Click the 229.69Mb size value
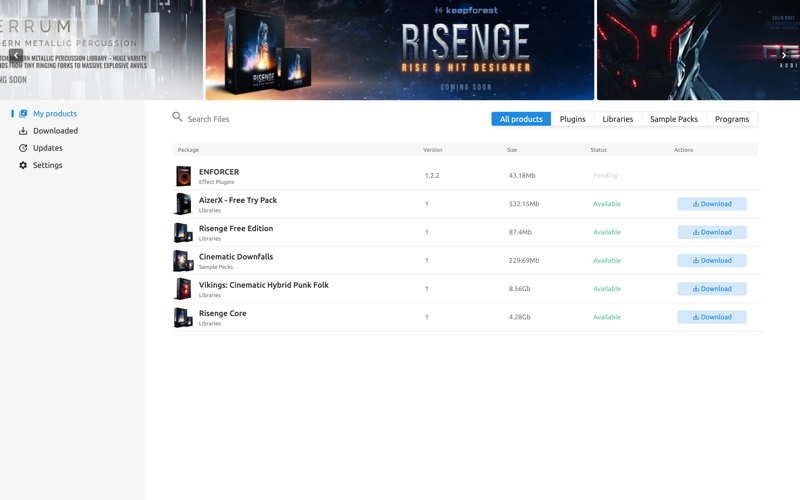Screen dimensions: 800x500 523,261
